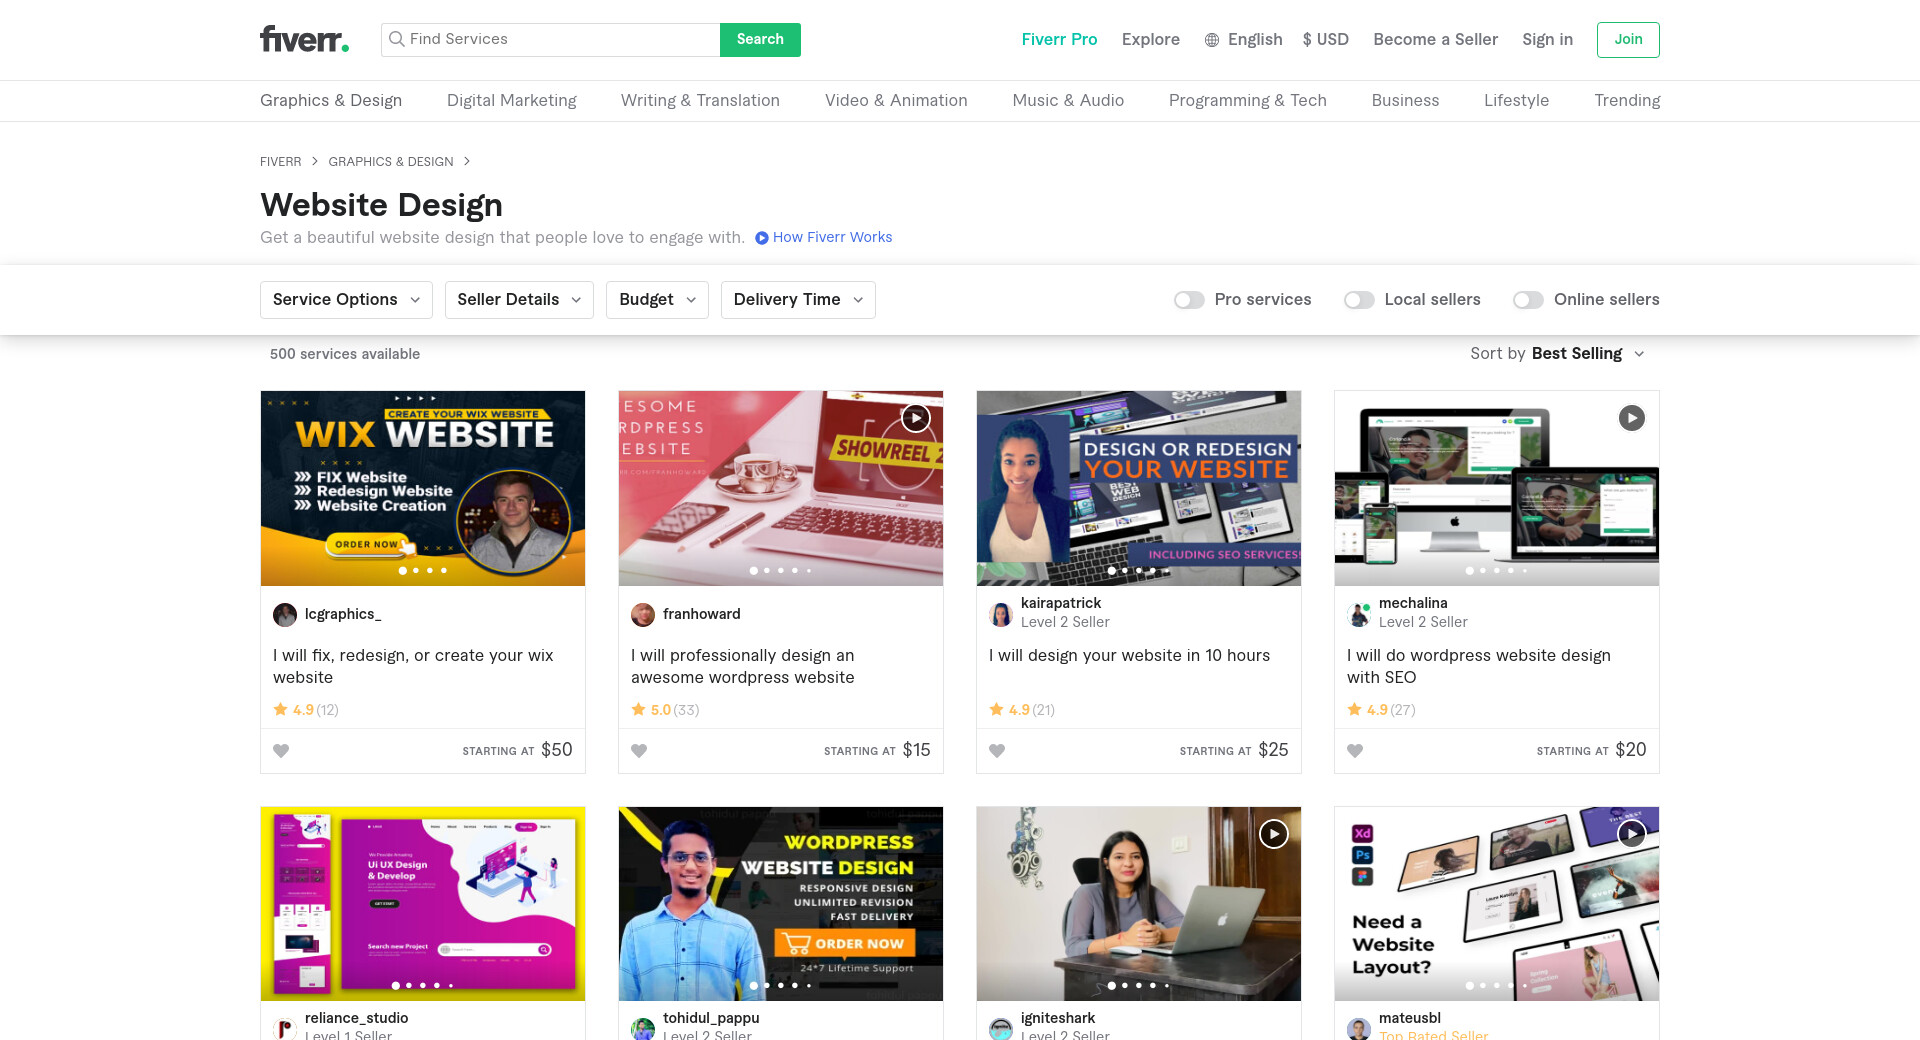Click heart icon on franhoward's gig
Viewport: 1920px width, 1040px height.
pos(639,751)
